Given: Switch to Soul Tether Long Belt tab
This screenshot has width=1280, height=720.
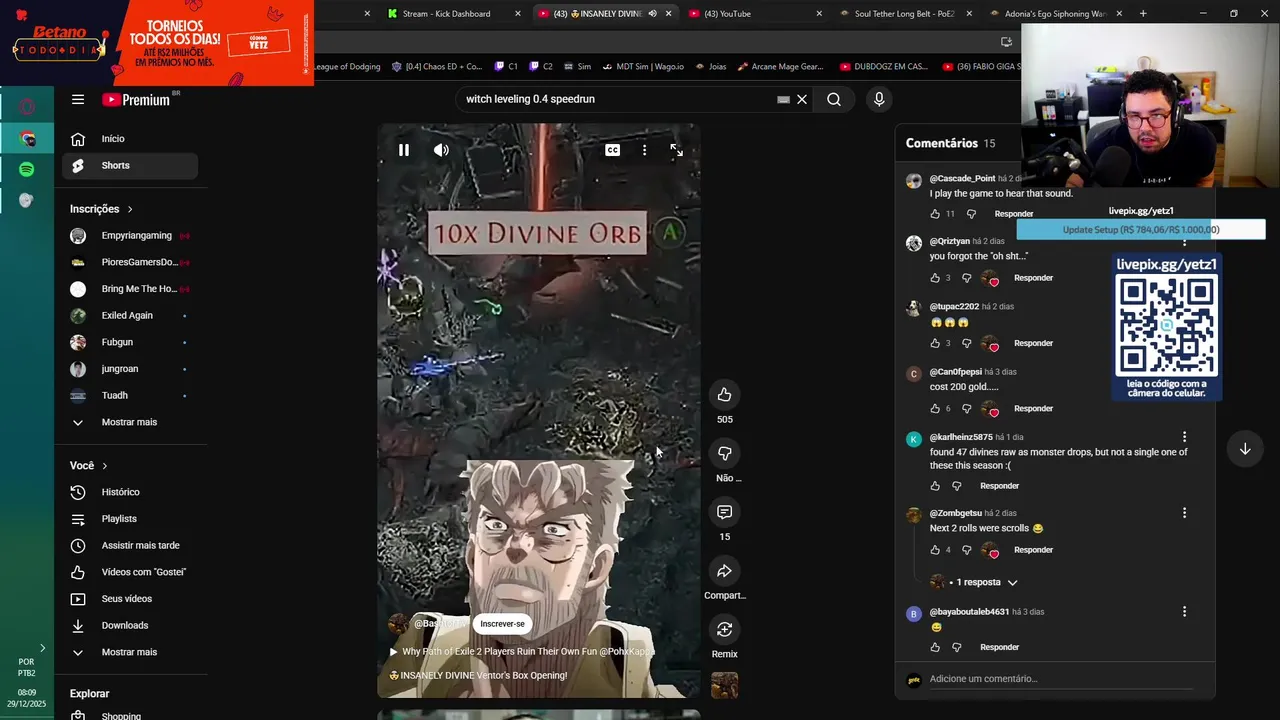Looking at the screenshot, I should tap(904, 14).
